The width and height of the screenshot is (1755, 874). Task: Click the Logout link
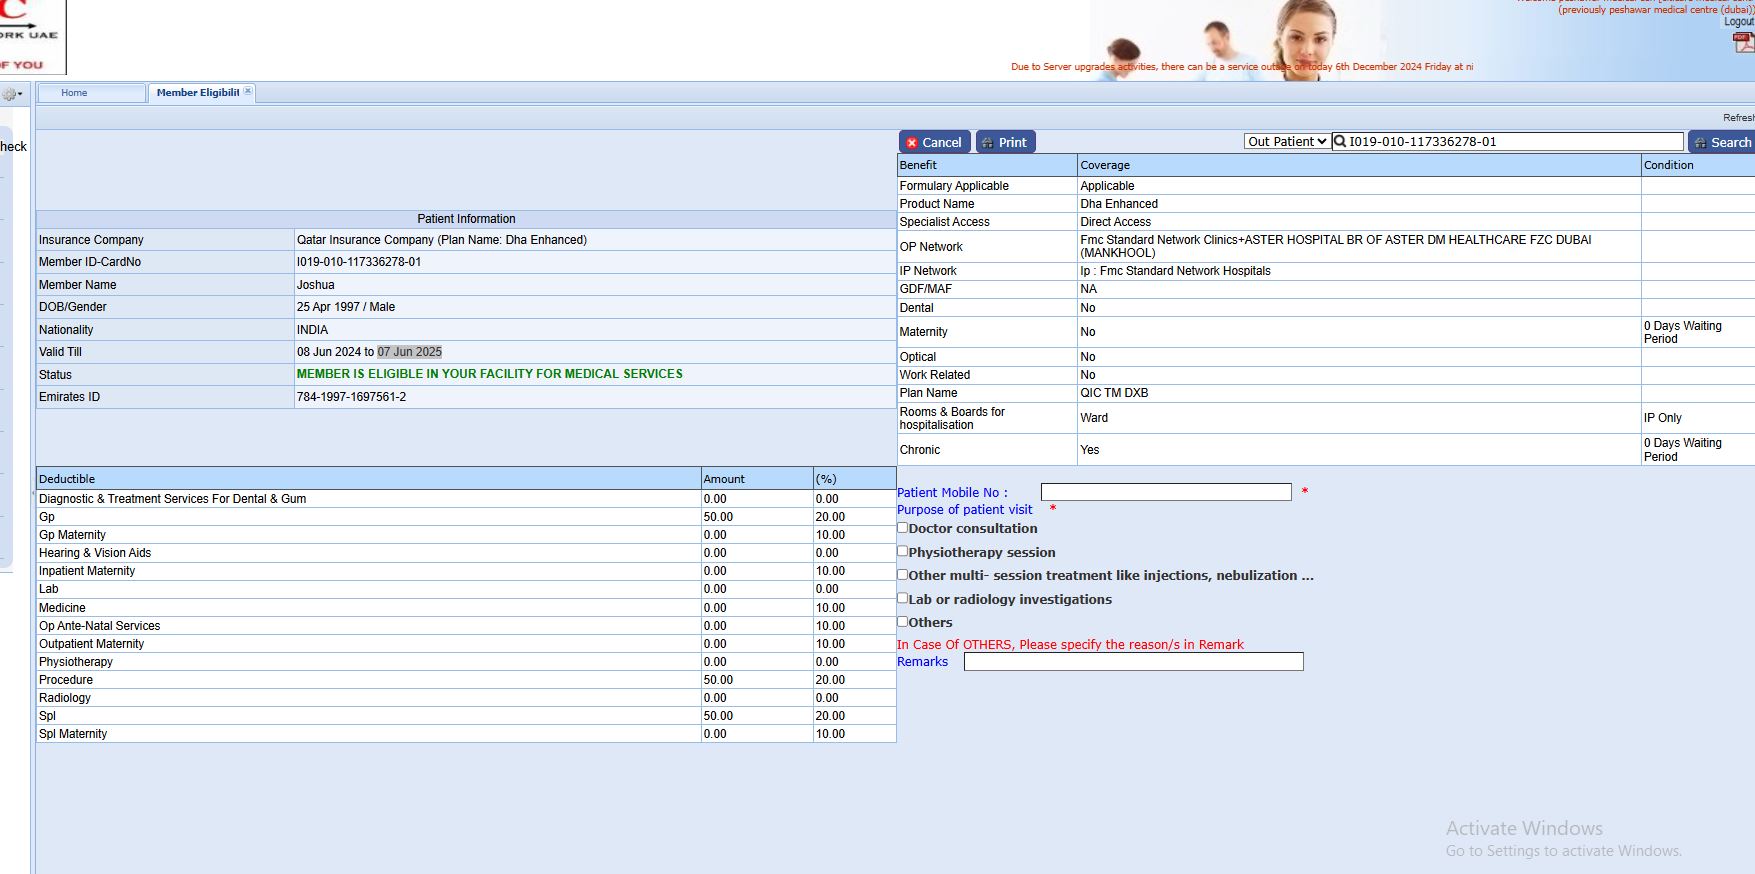(1738, 22)
